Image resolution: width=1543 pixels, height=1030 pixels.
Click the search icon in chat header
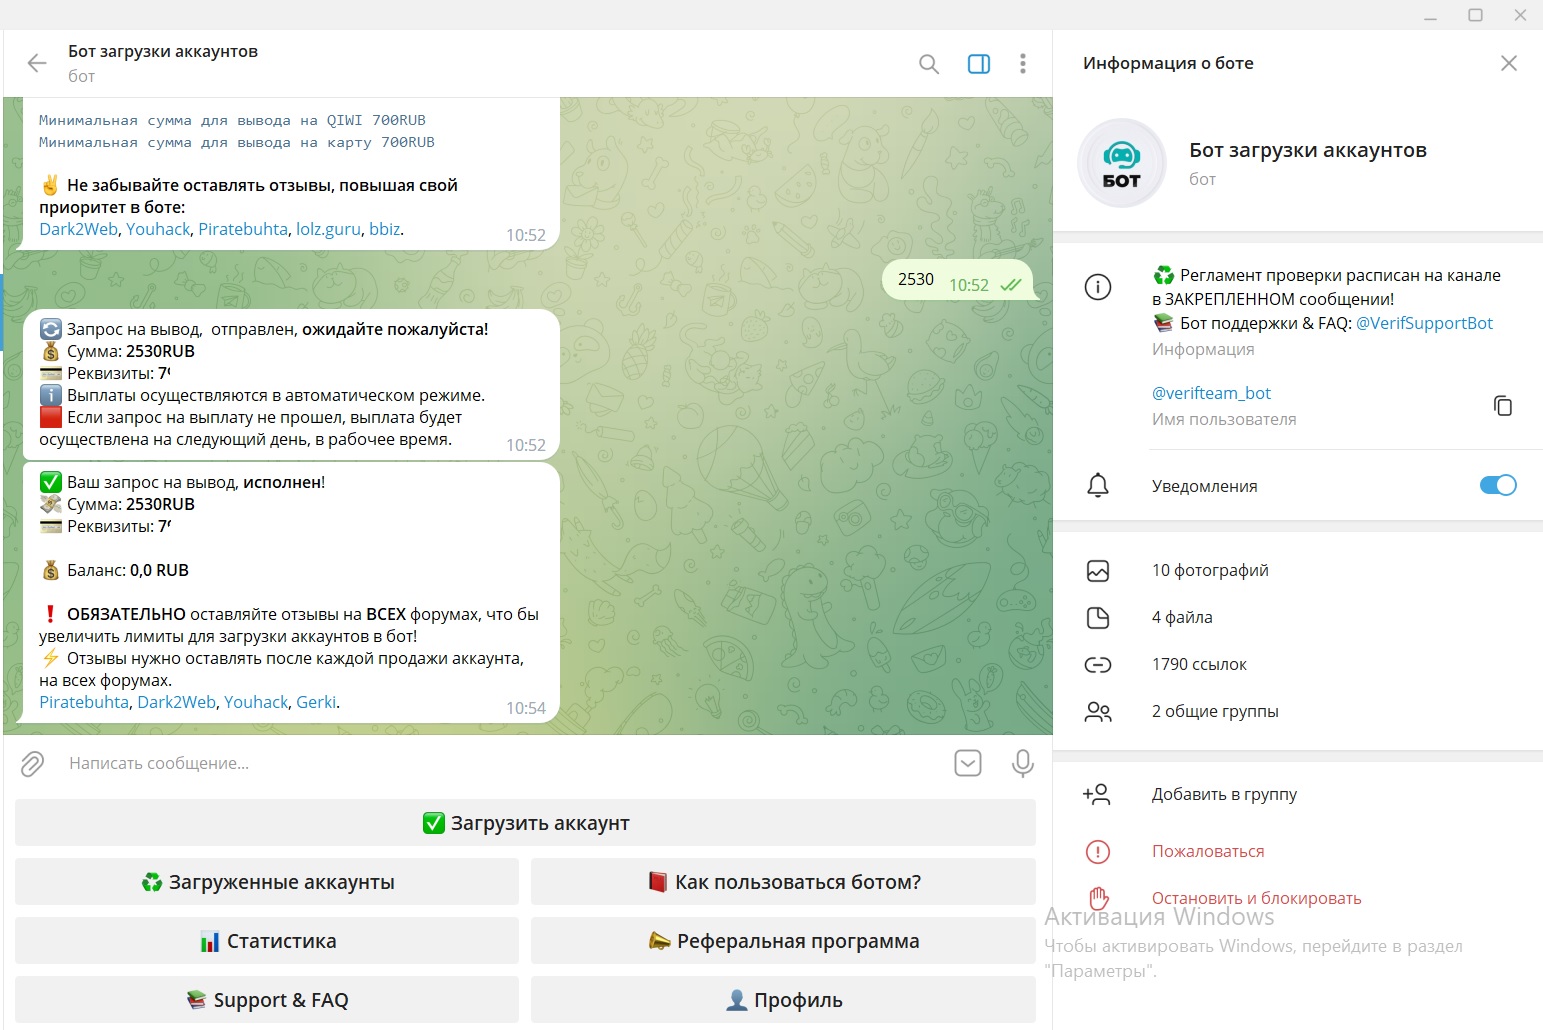928,64
